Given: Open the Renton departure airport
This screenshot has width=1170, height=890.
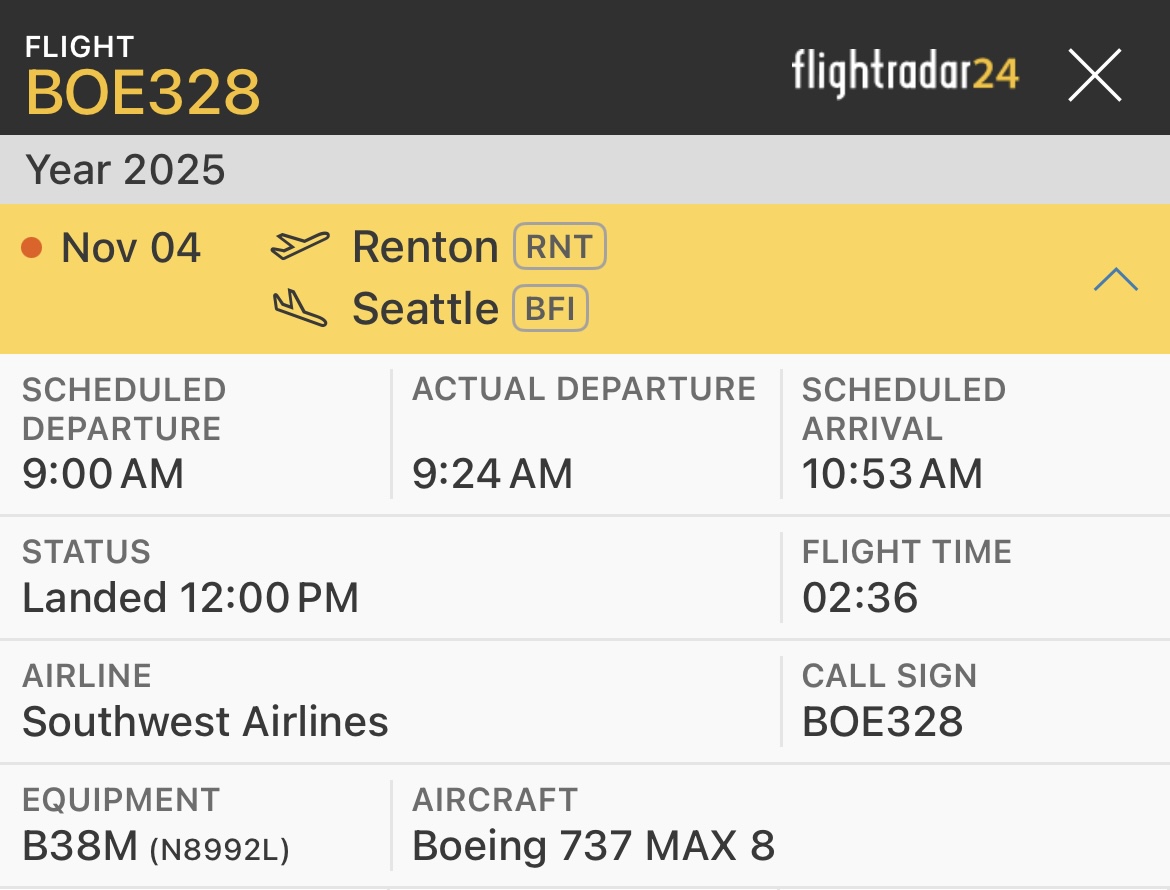Looking at the screenshot, I should (425, 247).
